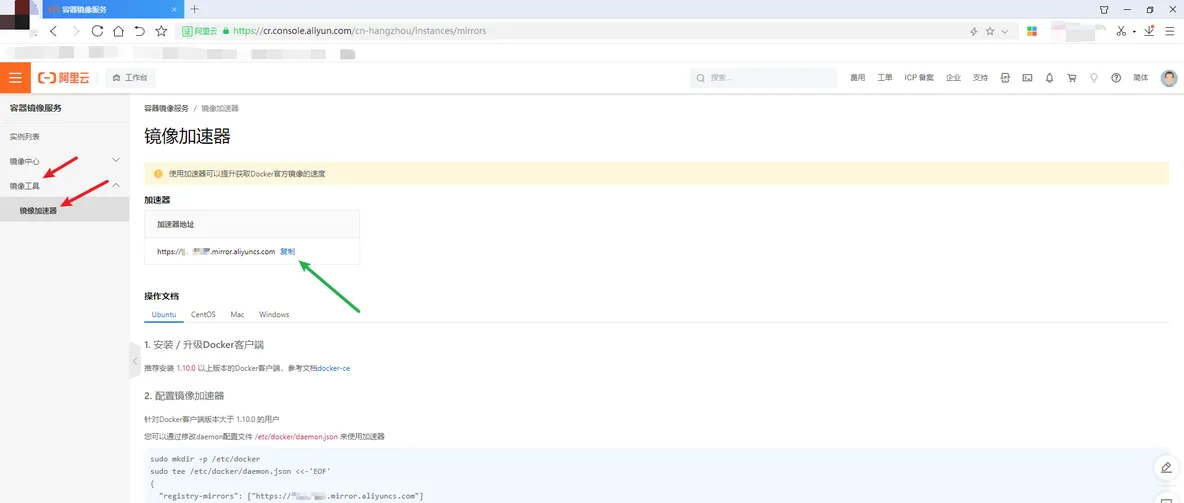The image size is (1184, 503).
Task: Open the 费用 menu
Action: (x=858, y=78)
